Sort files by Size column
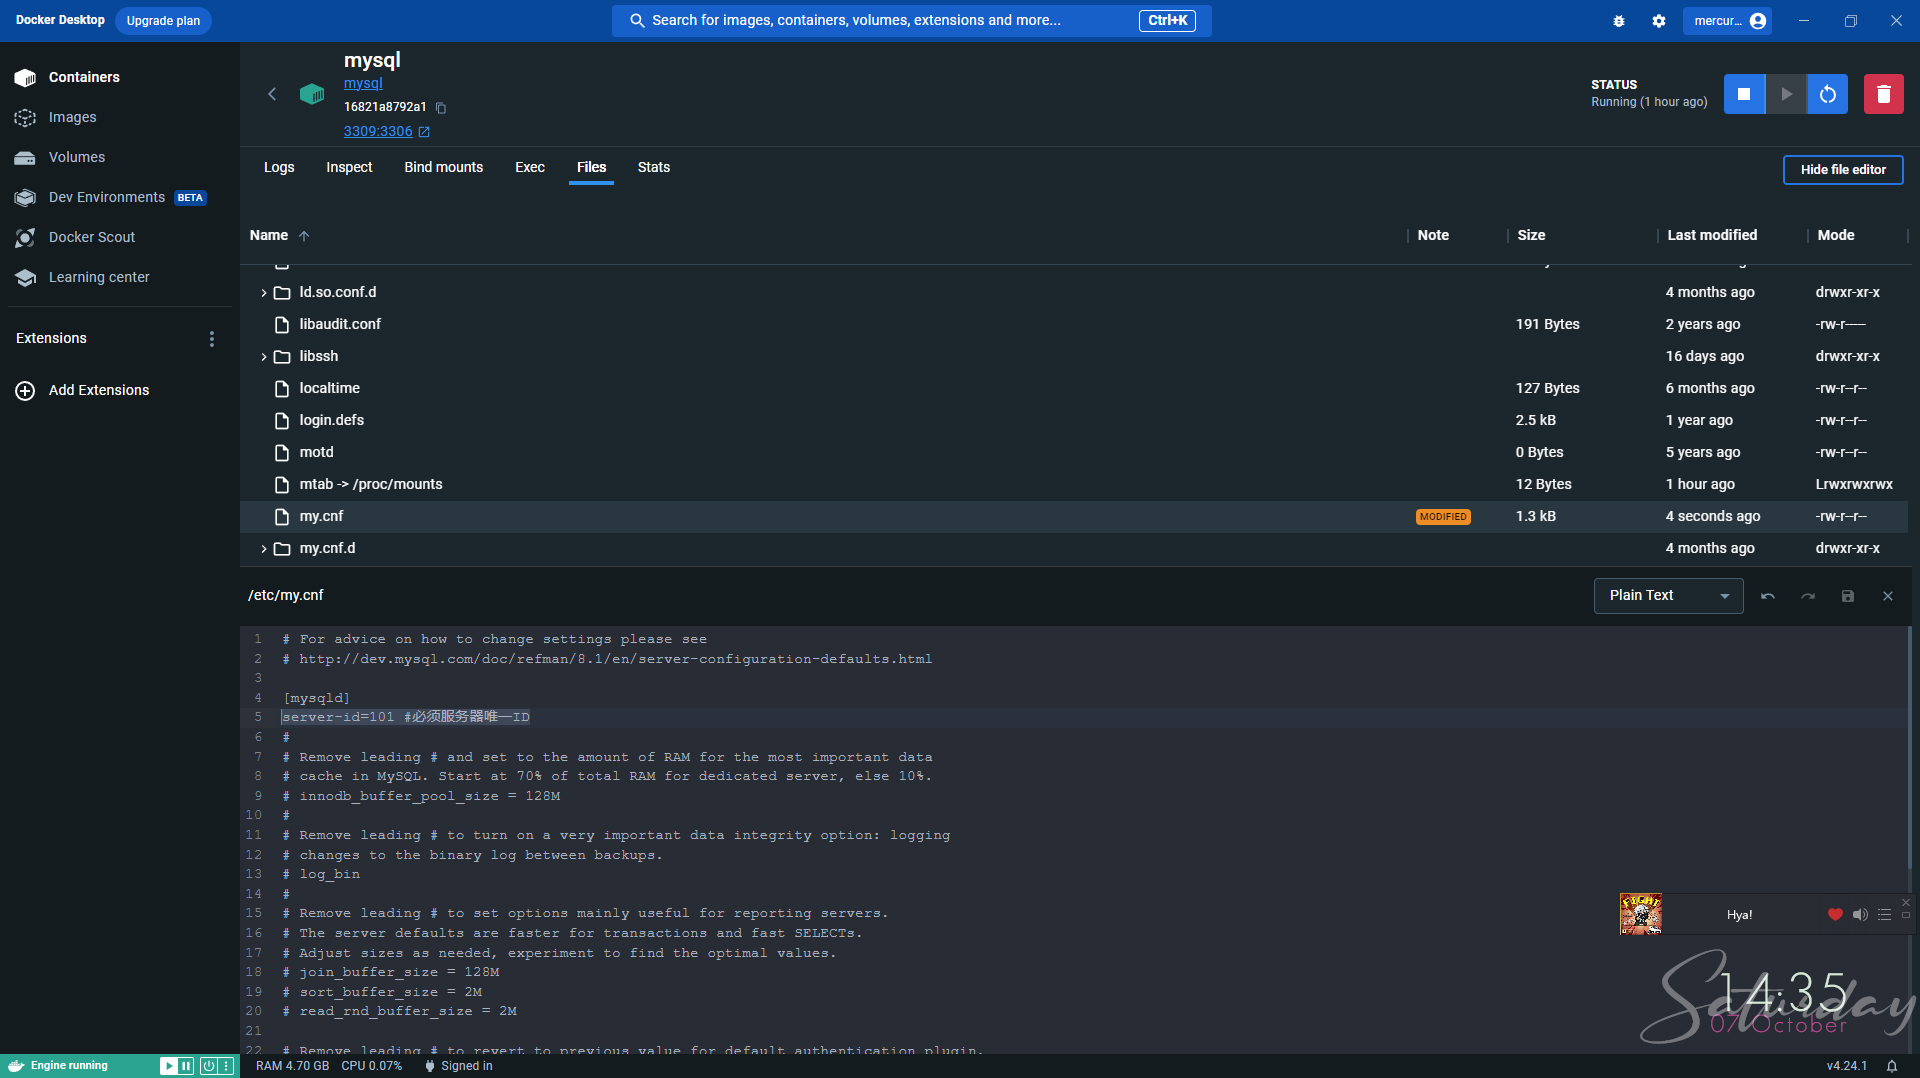The image size is (1920, 1078). (1531, 236)
